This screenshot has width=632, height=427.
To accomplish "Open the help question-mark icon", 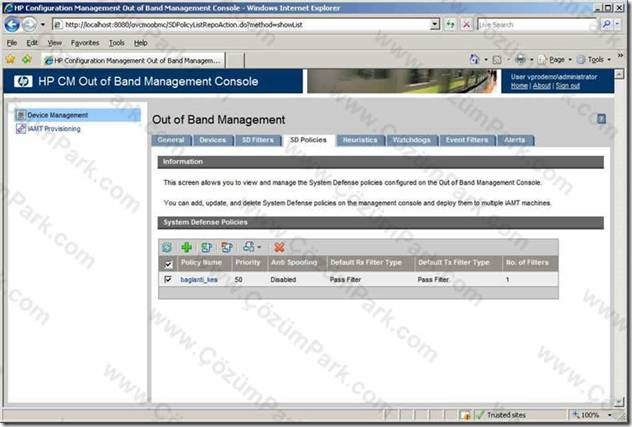I will tap(601, 119).
